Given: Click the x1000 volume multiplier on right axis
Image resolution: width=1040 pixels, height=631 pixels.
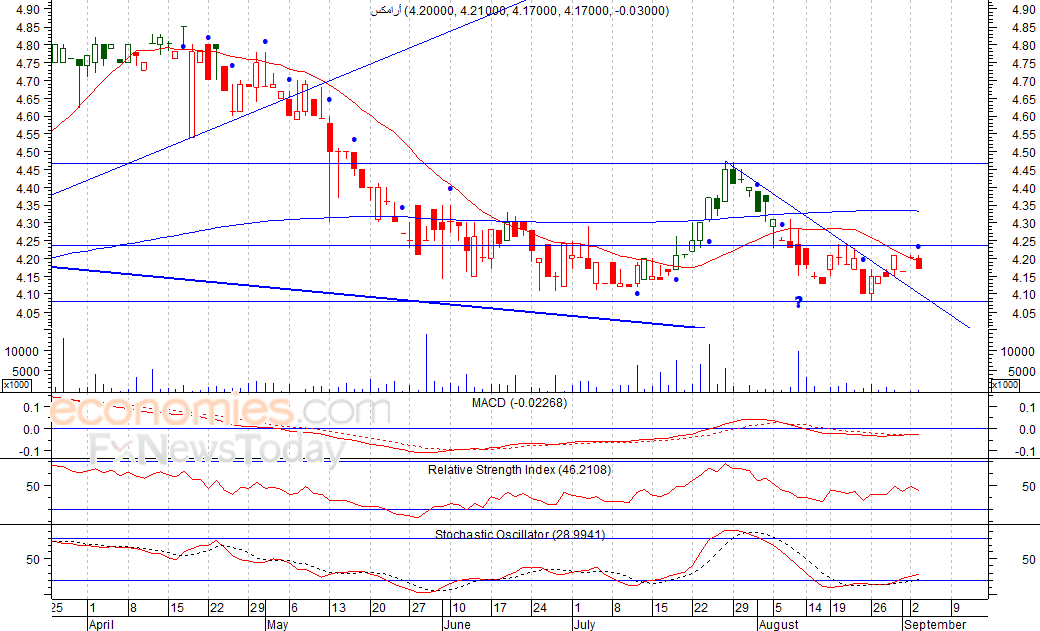Looking at the screenshot, I should 1004,385.
